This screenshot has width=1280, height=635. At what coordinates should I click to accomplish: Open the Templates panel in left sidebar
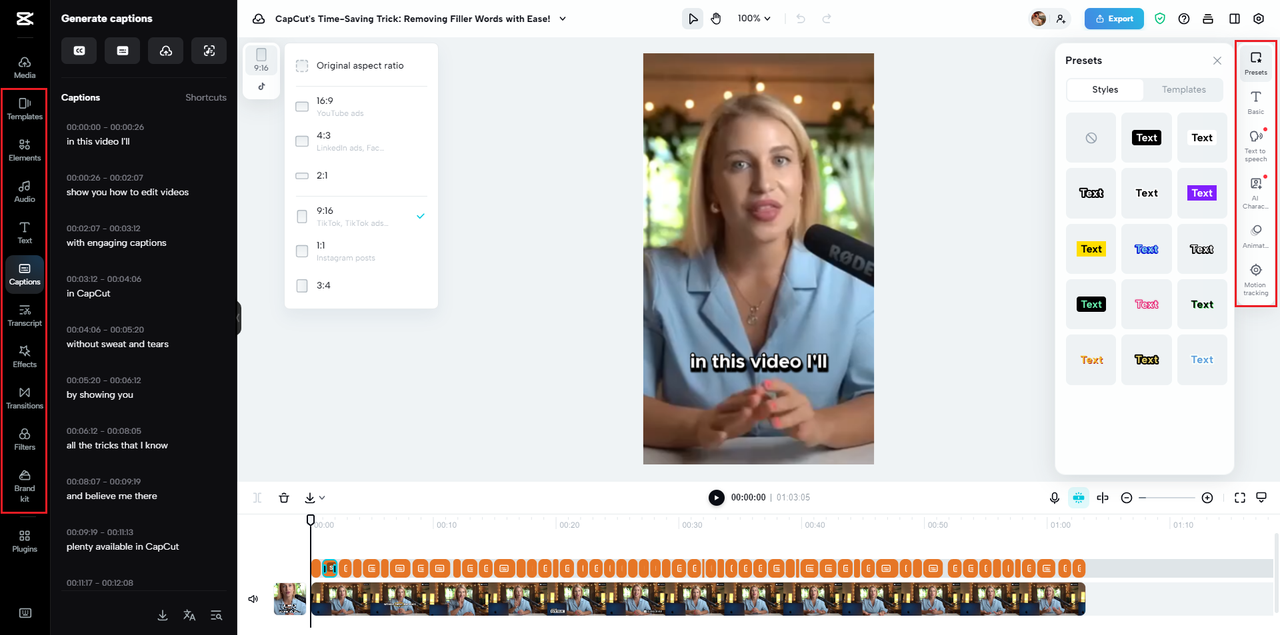click(x=25, y=108)
